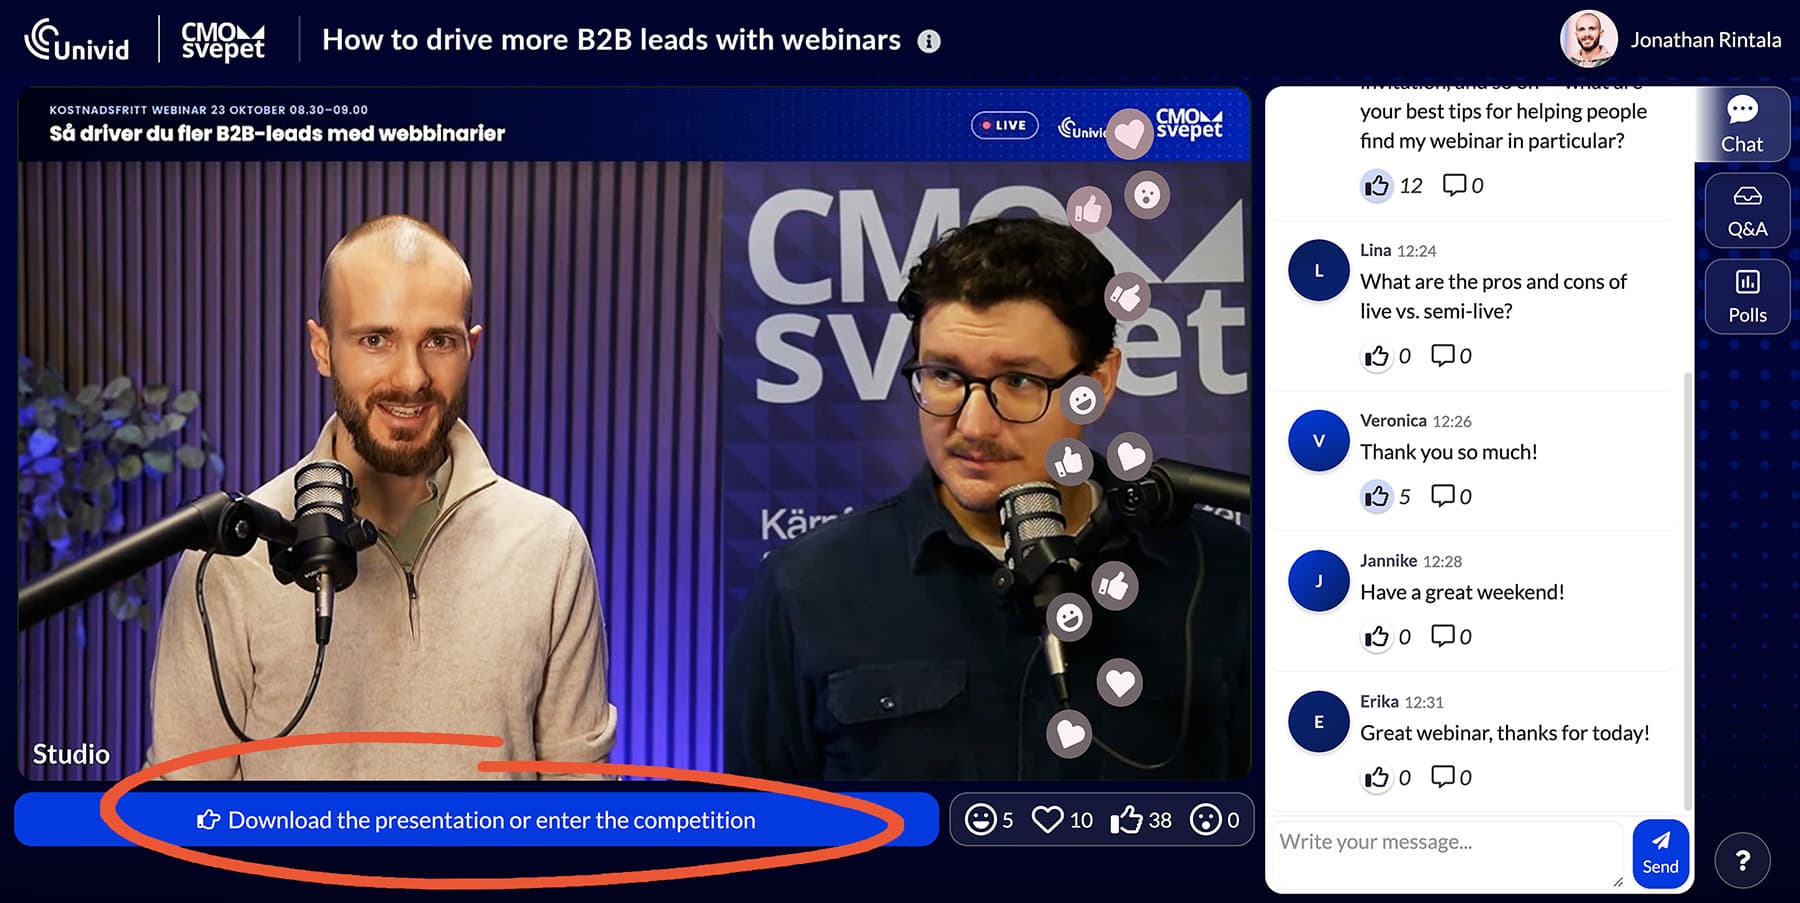
Task: Reply to Erika's Great webinar message
Action: pyautogui.click(x=1442, y=776)
